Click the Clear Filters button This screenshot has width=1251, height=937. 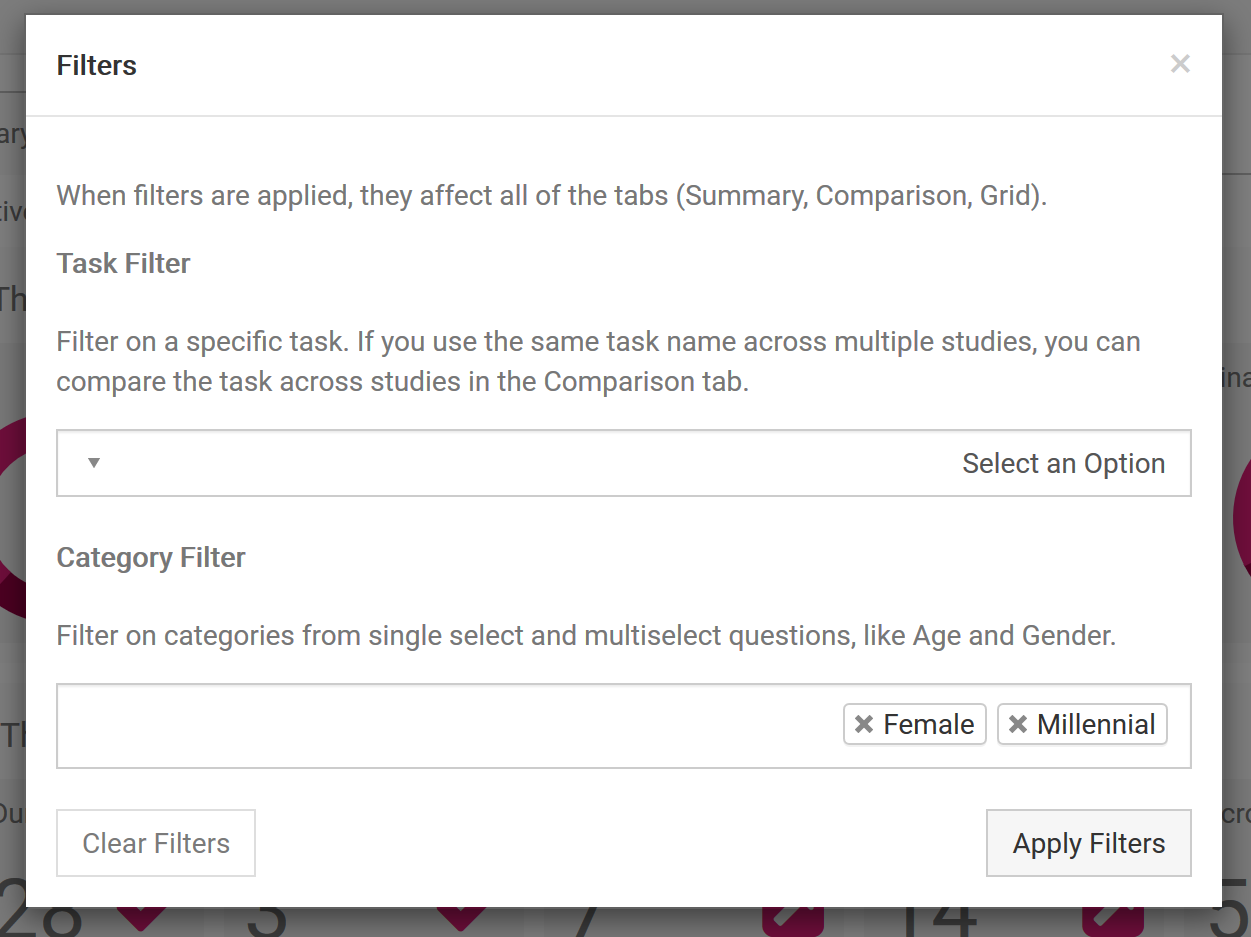(x=156, y=843)
